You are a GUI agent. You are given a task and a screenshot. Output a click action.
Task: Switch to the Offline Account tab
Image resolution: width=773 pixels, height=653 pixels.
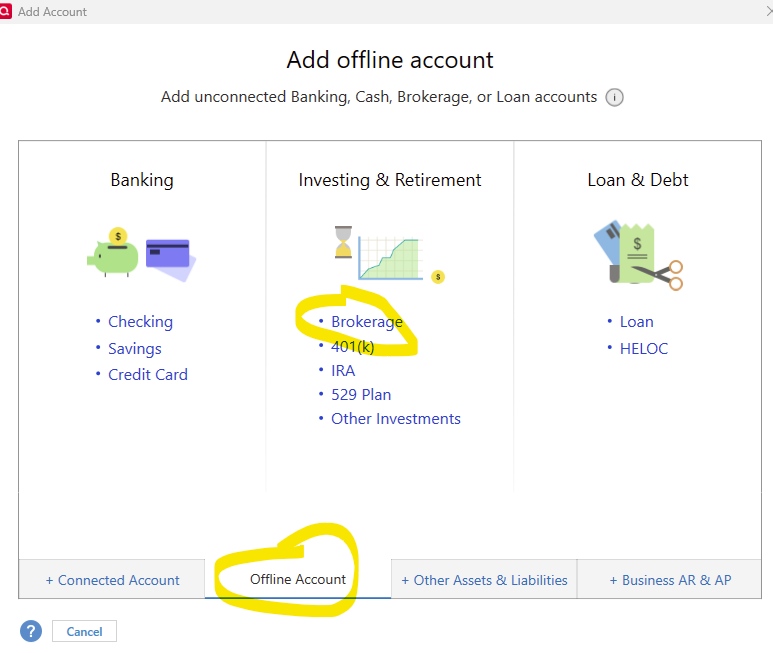tap(298, 579)
